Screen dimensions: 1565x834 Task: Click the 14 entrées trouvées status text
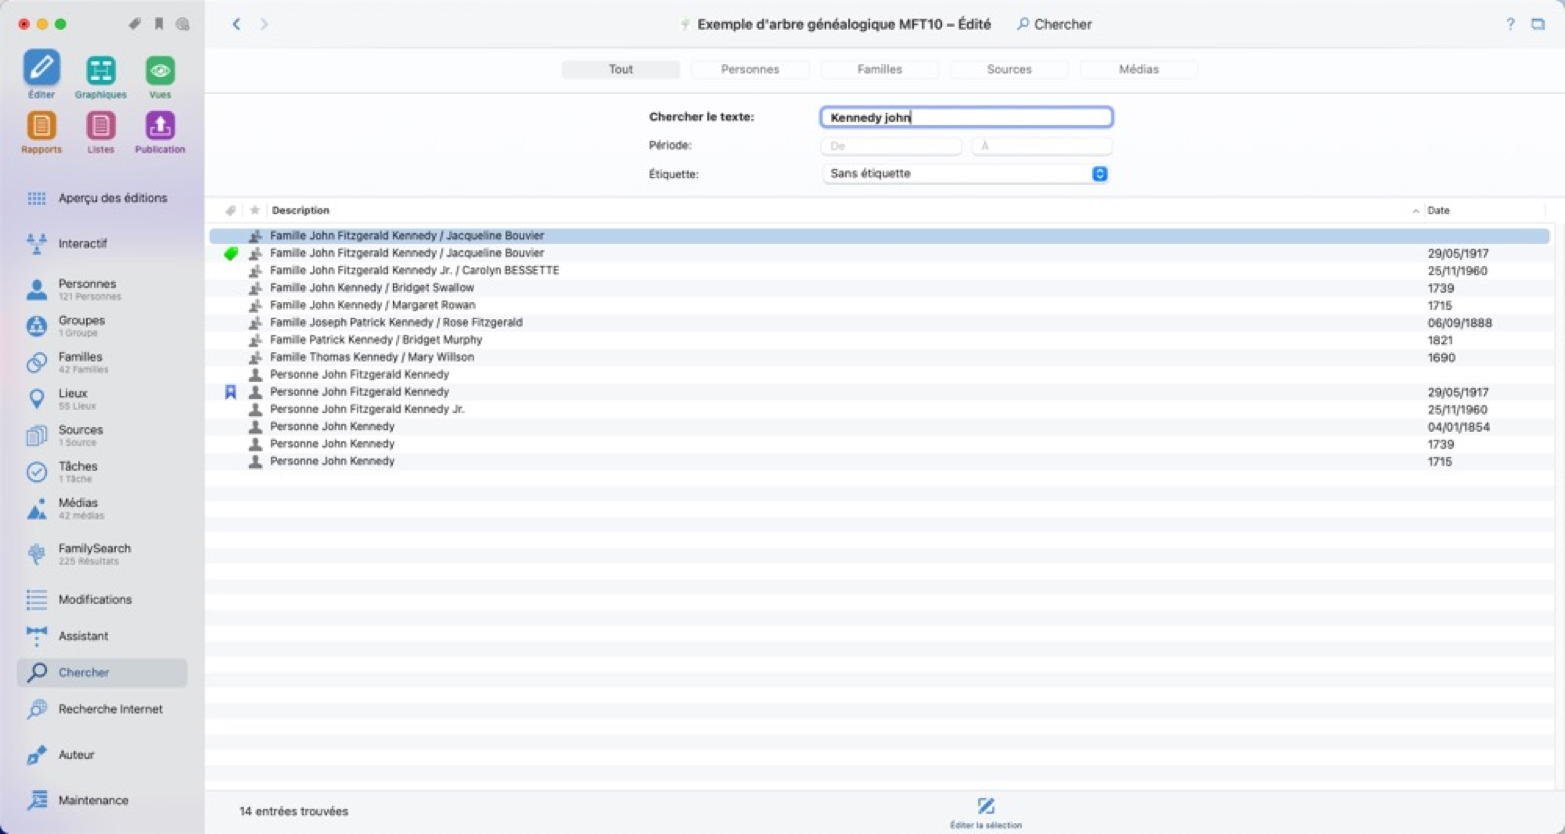click(294, 811)
